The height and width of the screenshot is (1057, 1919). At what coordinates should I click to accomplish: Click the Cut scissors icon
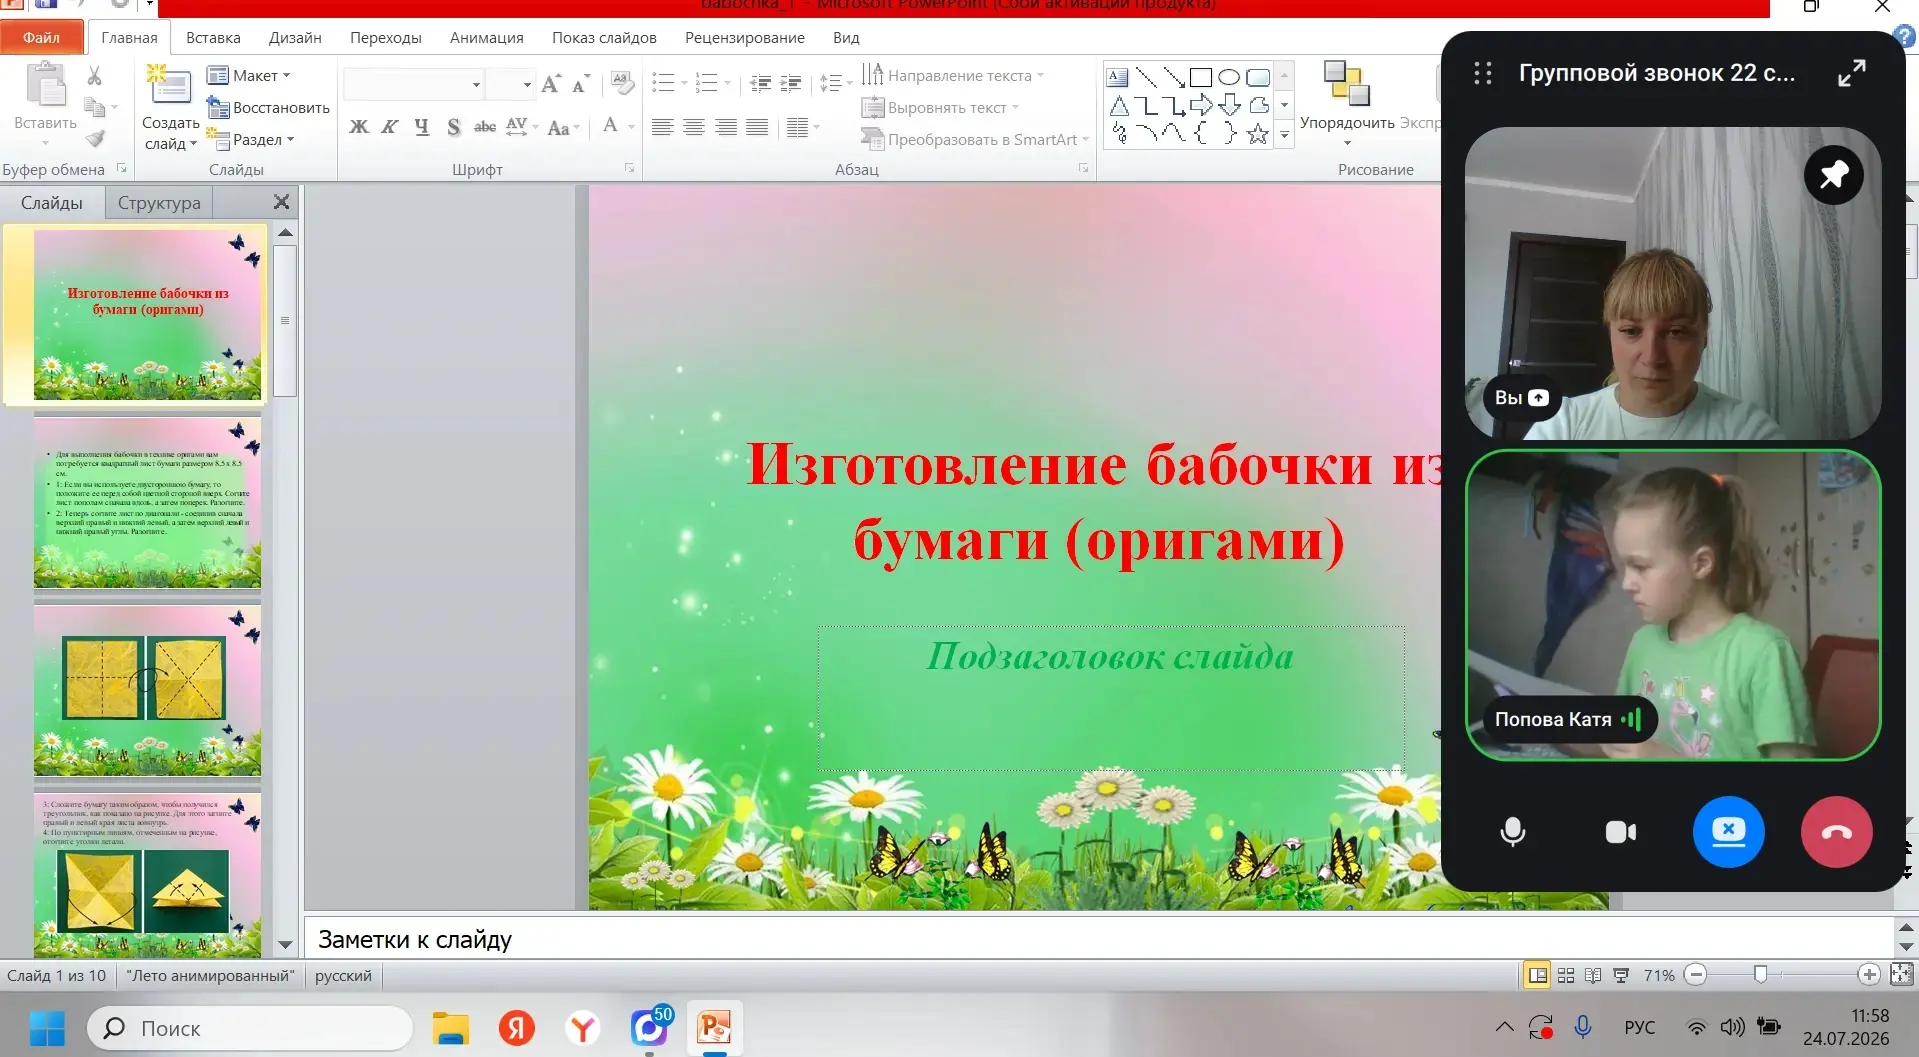coord(95,76)
